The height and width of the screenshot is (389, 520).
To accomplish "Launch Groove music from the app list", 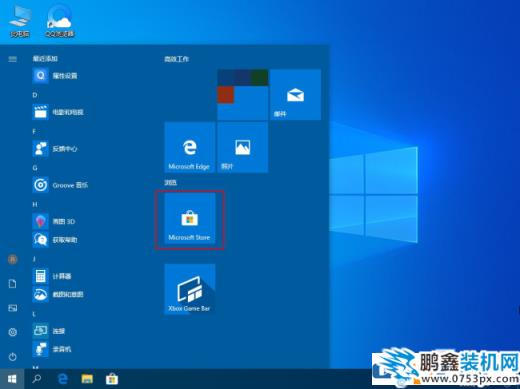I will pyautogui.click(x=60, y=185).
